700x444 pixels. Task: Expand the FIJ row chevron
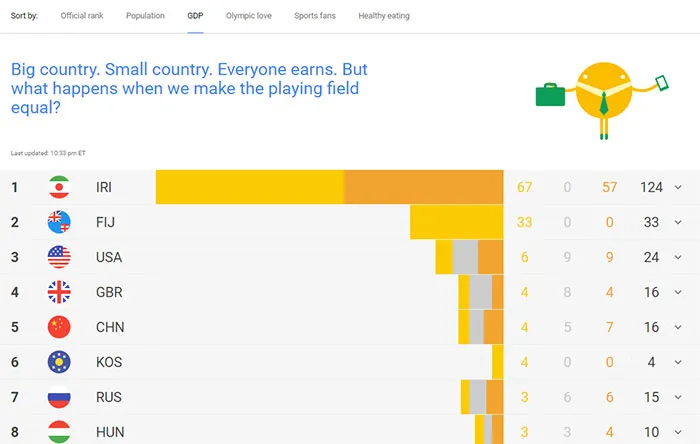[x=678, y=222]
